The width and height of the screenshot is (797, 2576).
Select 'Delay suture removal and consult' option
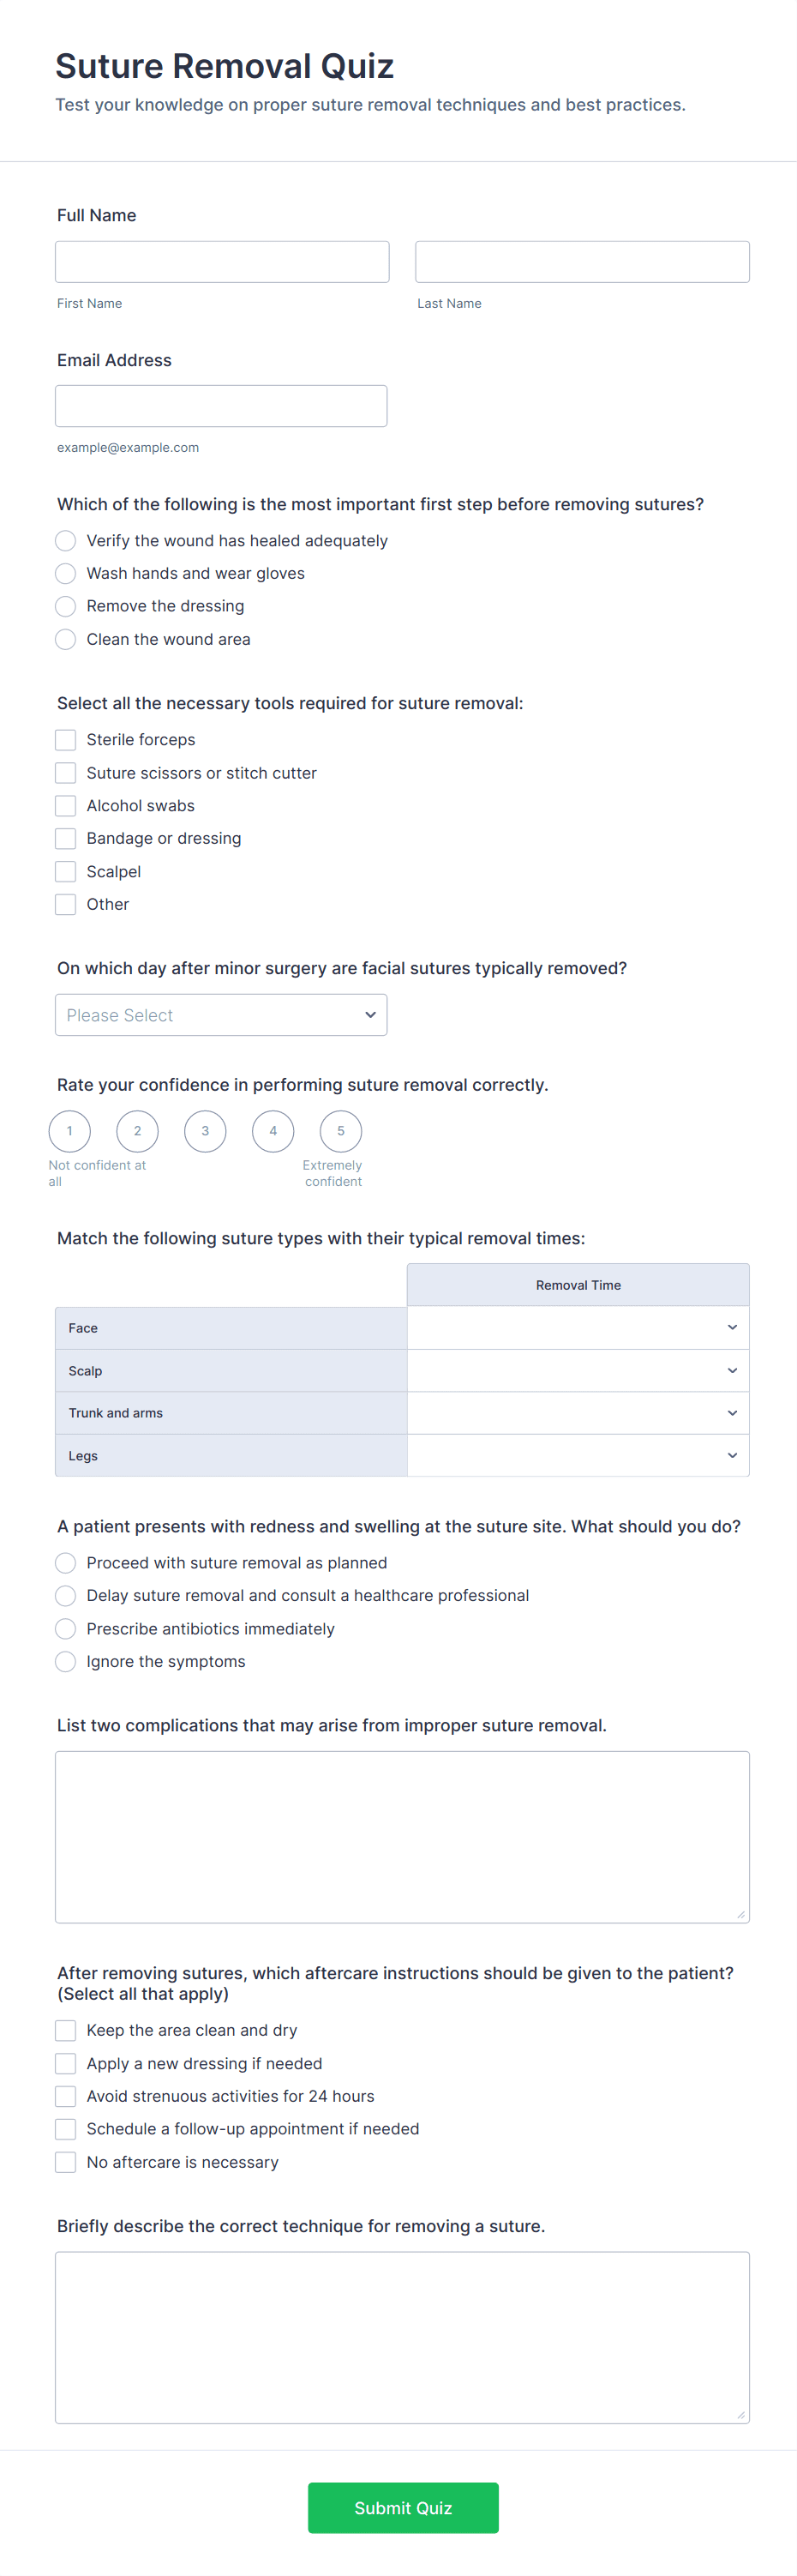(x=66, y=1596)
